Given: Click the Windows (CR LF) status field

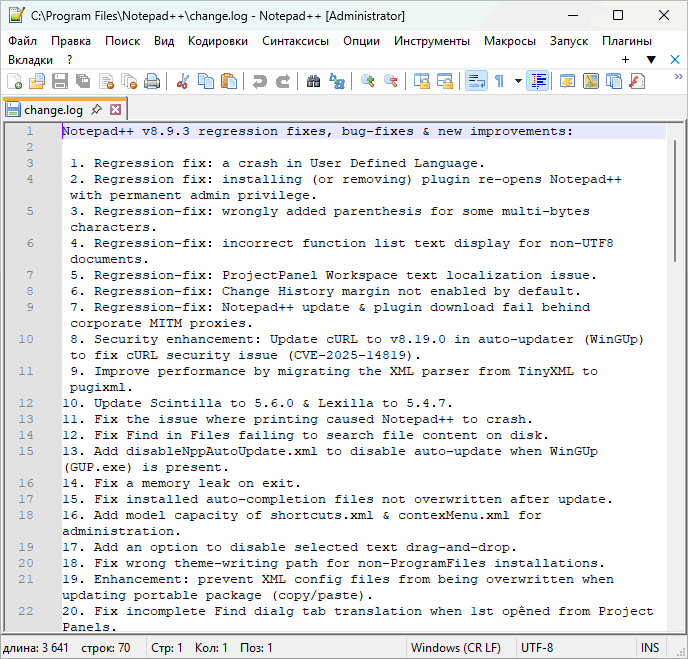Looking at the screenshot, I should click(x=455, y=648).
